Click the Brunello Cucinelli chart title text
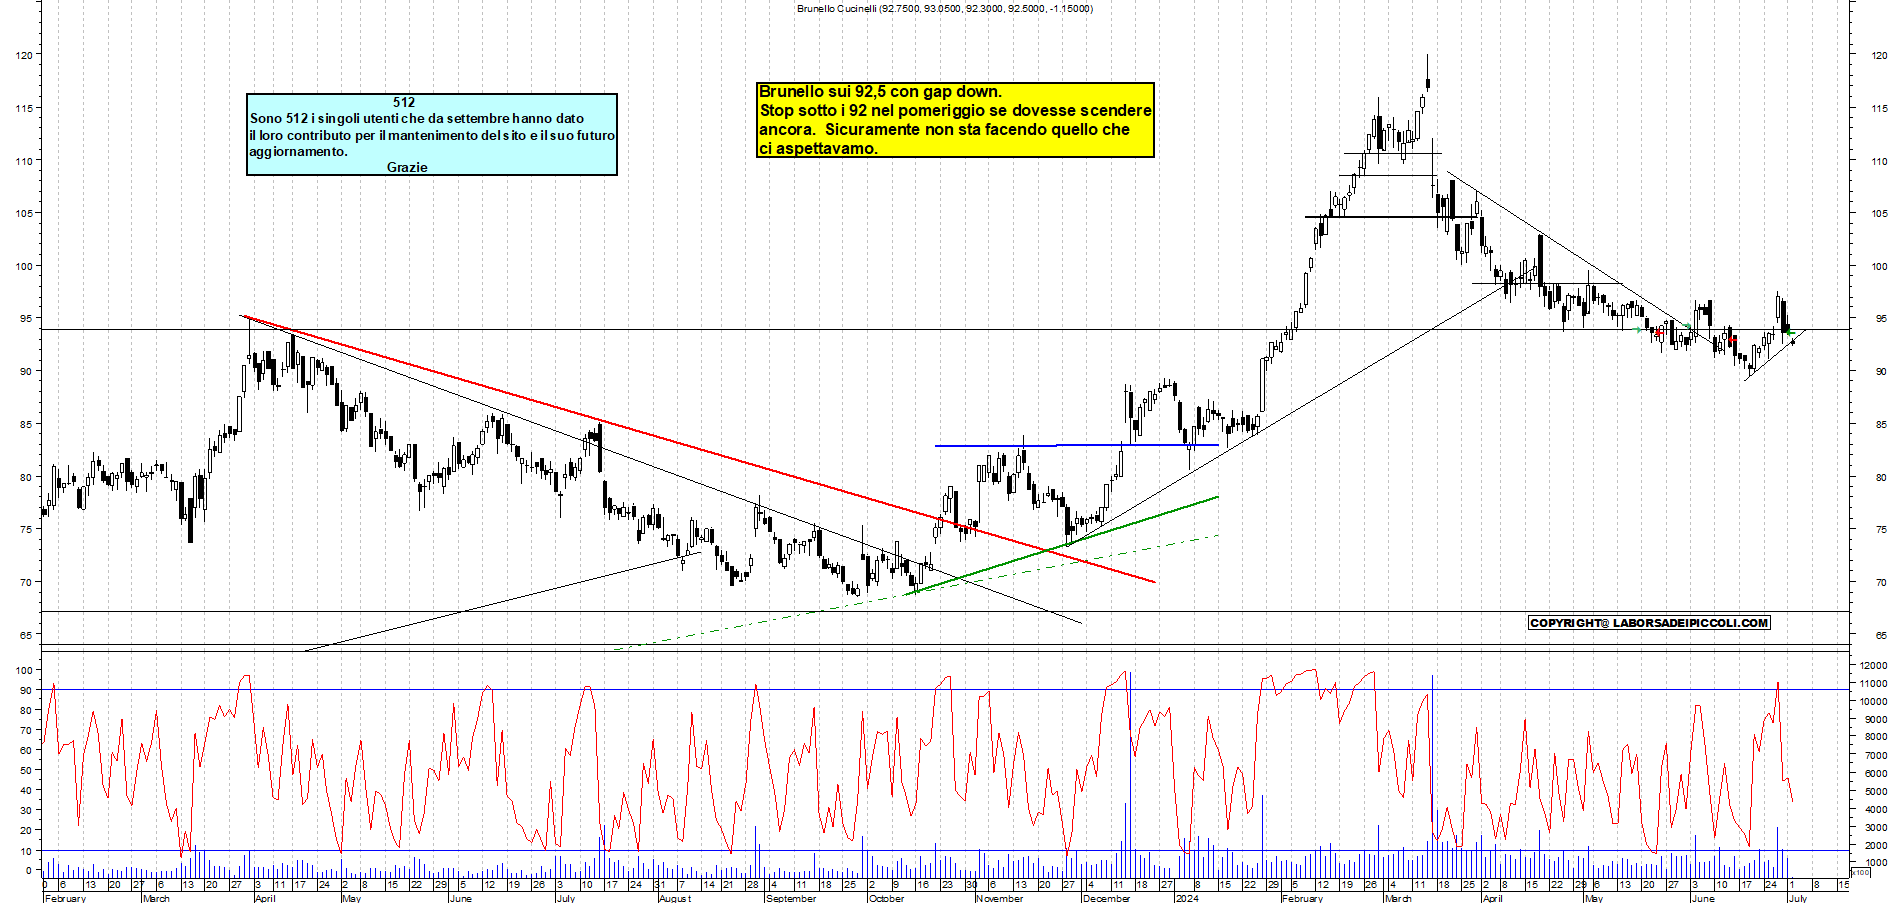 click(x=945, y=9)
